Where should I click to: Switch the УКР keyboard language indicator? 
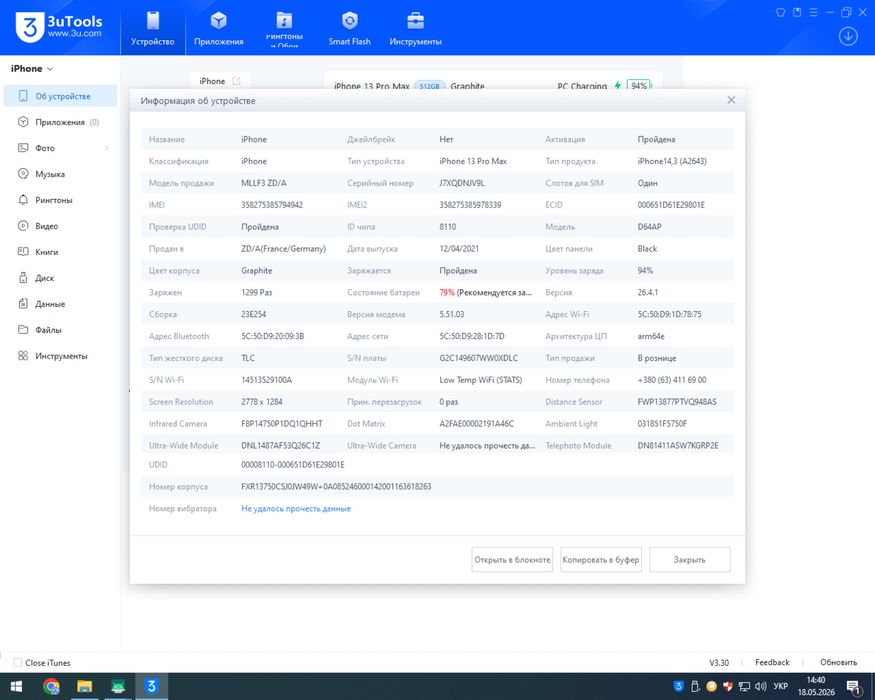pyautogui.click(x=781, y=686)
